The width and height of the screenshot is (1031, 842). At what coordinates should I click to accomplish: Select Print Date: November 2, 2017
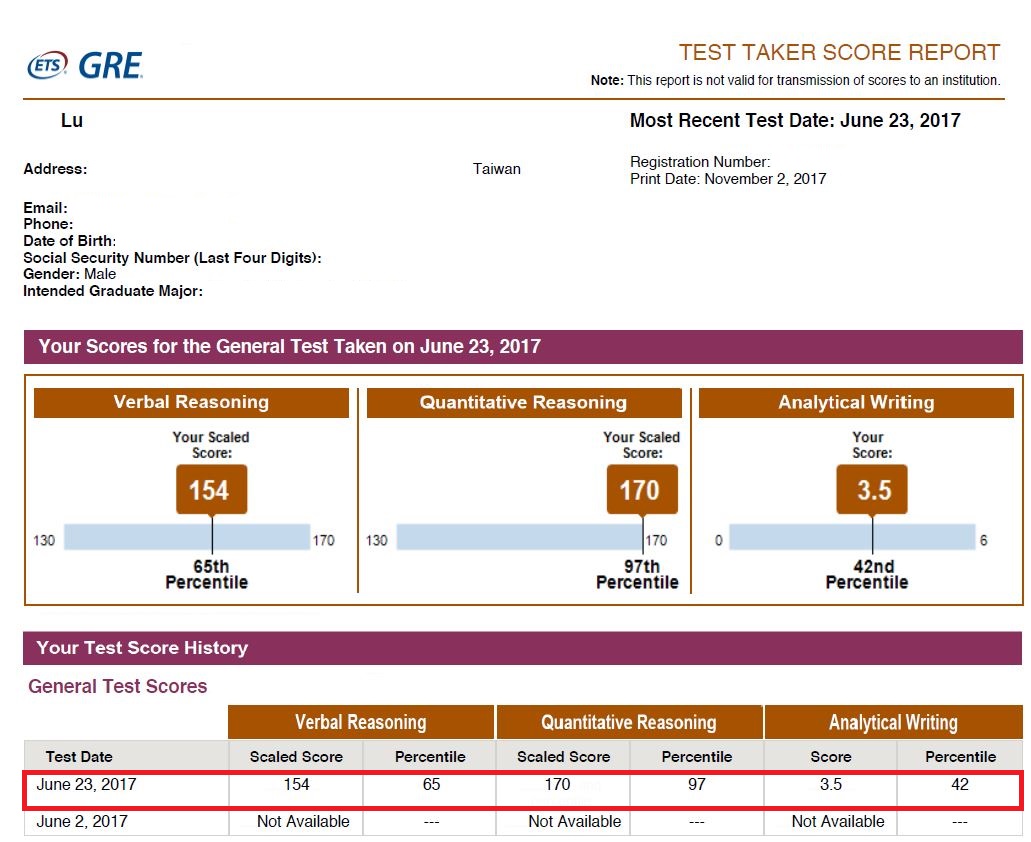click(728, 179)
